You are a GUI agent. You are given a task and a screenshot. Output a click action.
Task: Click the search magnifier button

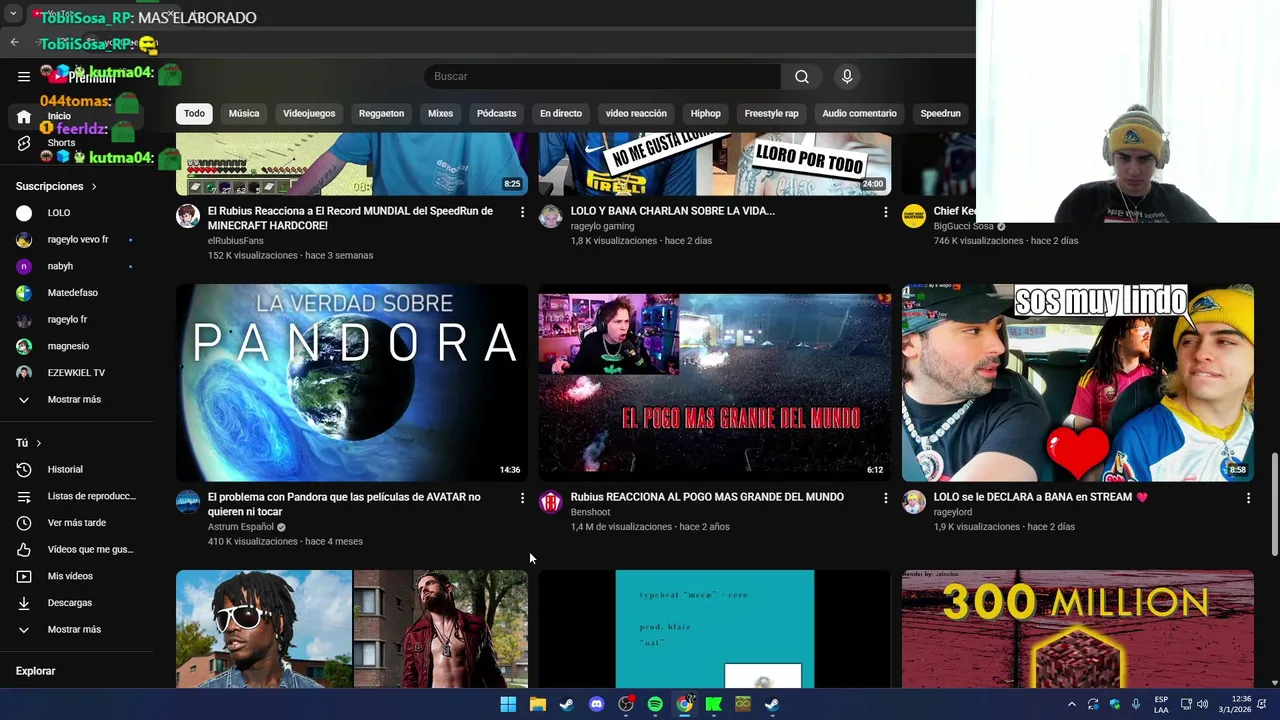click(802, 77)
